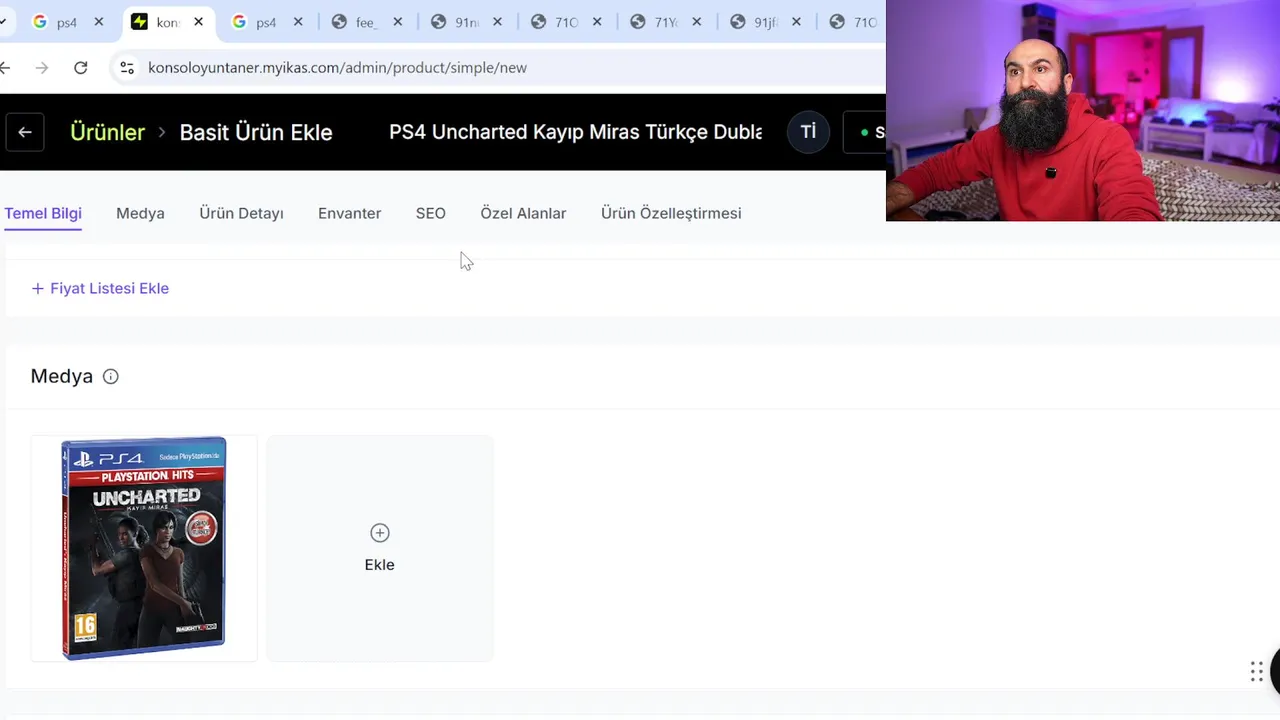1280x720 pixels.
Task: Click the info icon next to Medya
Action: coord(111,377)
